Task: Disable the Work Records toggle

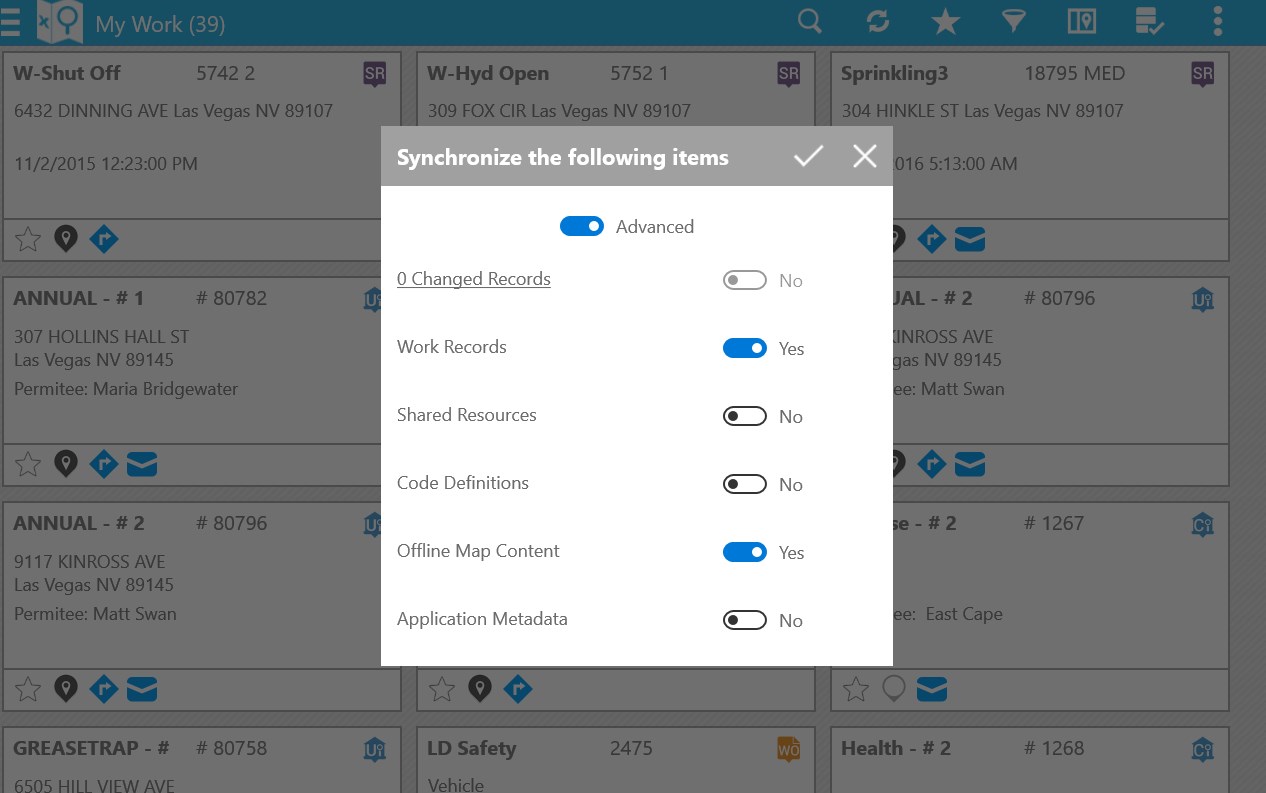Action: click(x=745, y=348)
